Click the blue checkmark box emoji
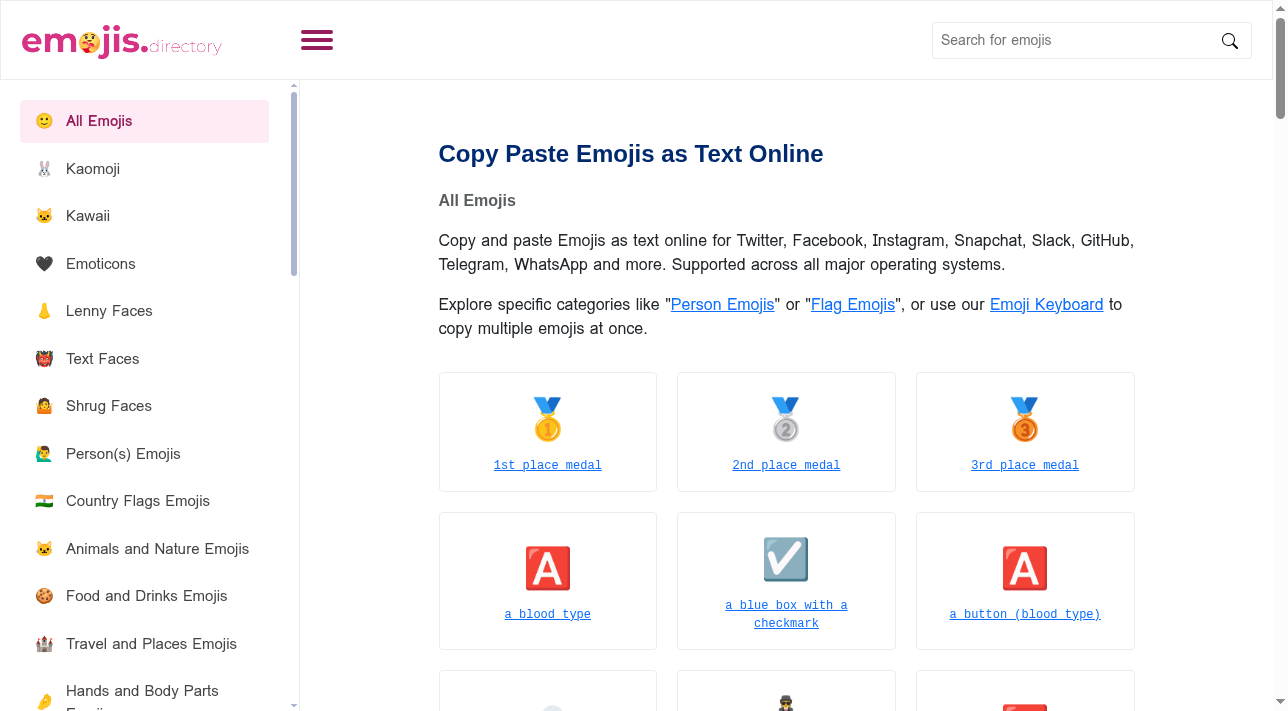The image size is (1288, 711). [786, 560]
